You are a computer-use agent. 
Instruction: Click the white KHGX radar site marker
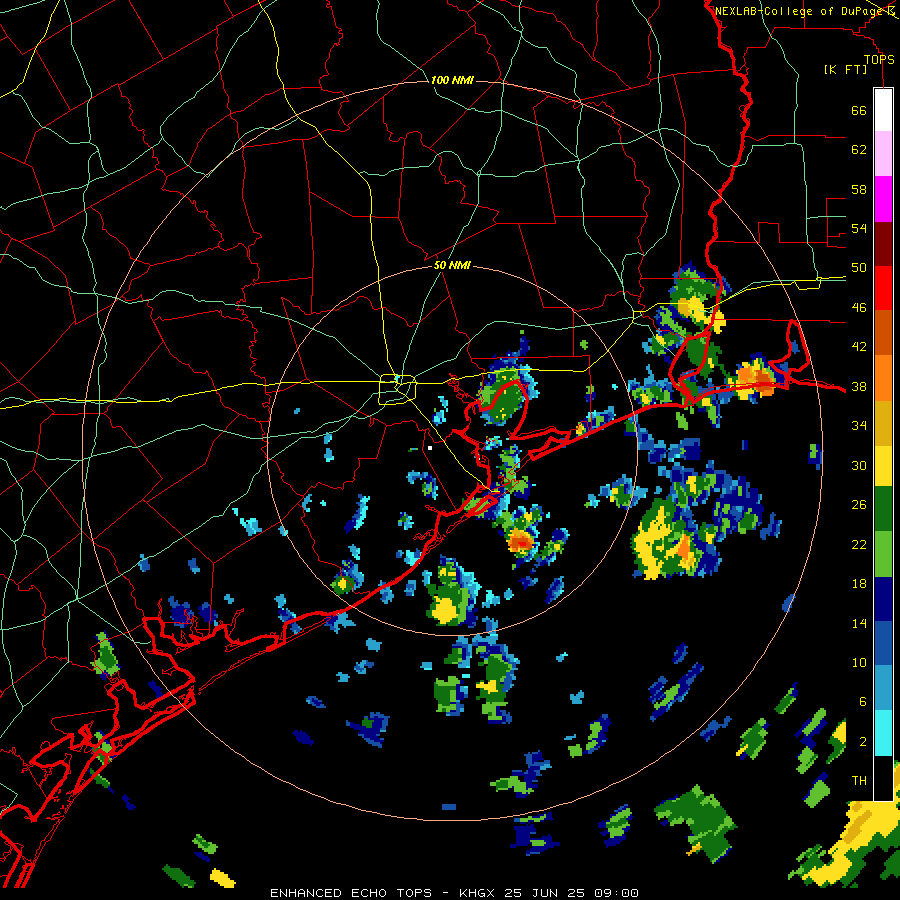tap(430, 448)
